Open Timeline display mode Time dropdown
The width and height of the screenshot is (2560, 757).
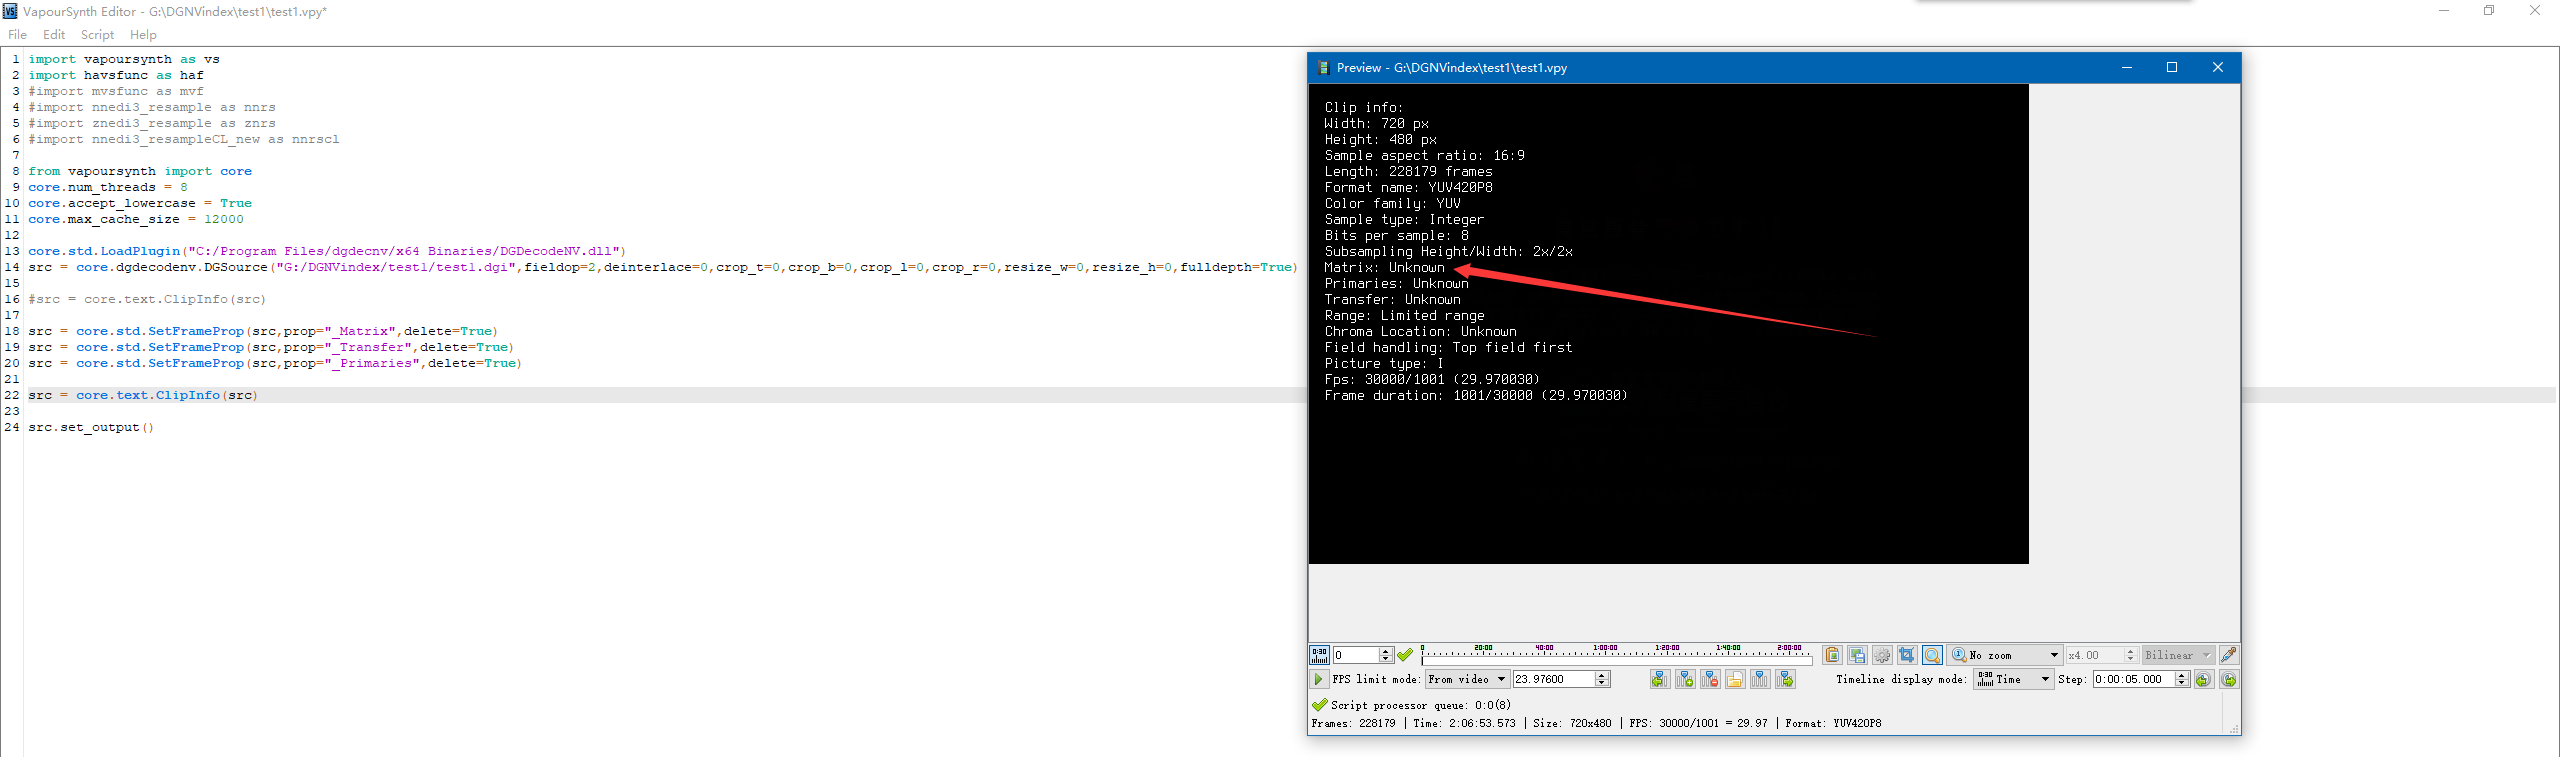pos(2013,679)
